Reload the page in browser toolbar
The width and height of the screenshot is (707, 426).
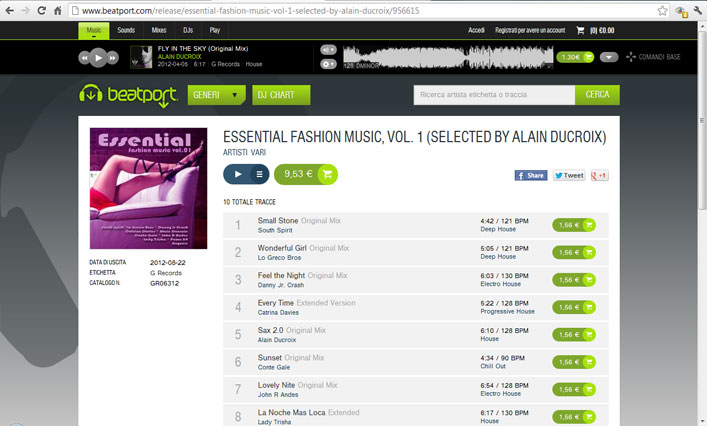(41, 10)
